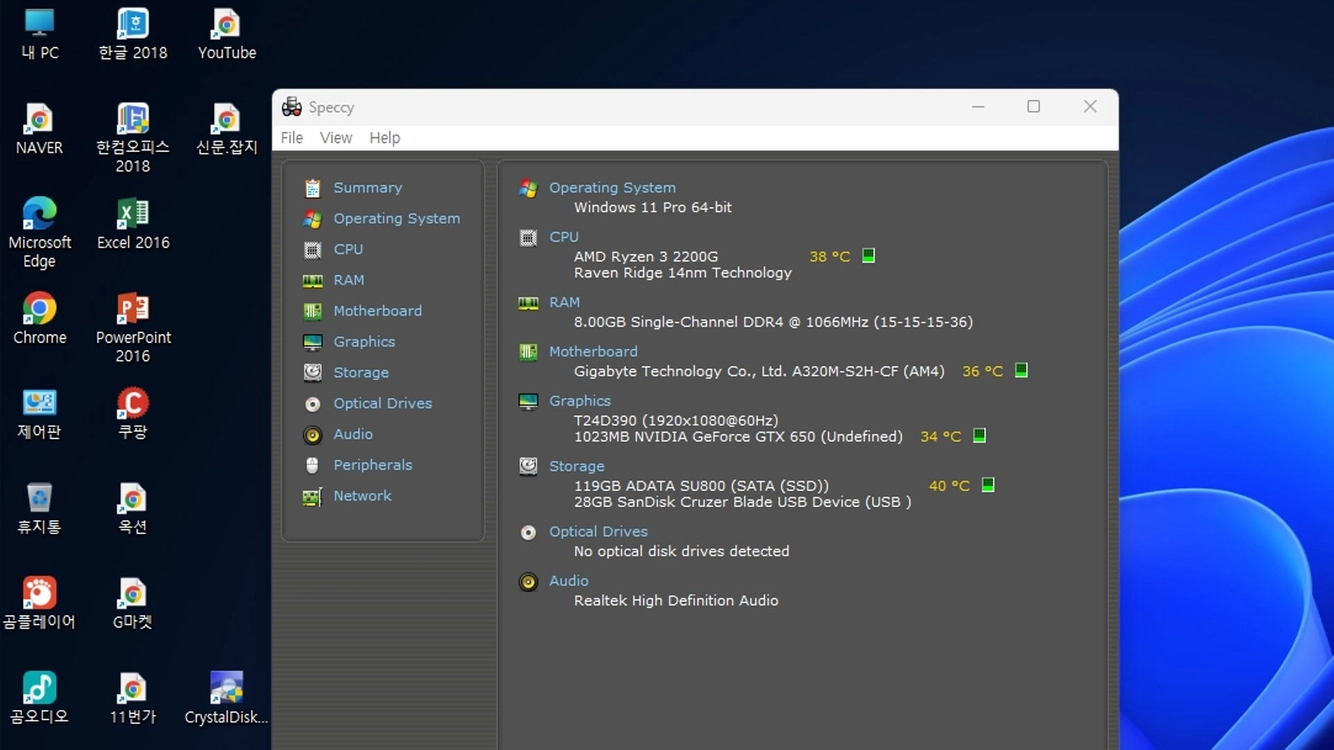Click the RAM icon in summary panel
The height and width of the screenshot is (750, 1334).
(x=528, y=302)
